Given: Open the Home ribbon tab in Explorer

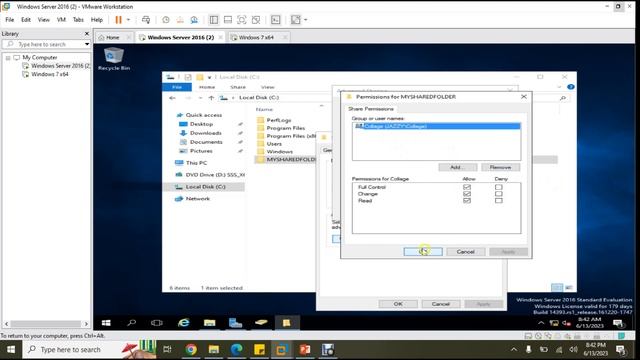Looking at the screenshot, I should 207,87.
